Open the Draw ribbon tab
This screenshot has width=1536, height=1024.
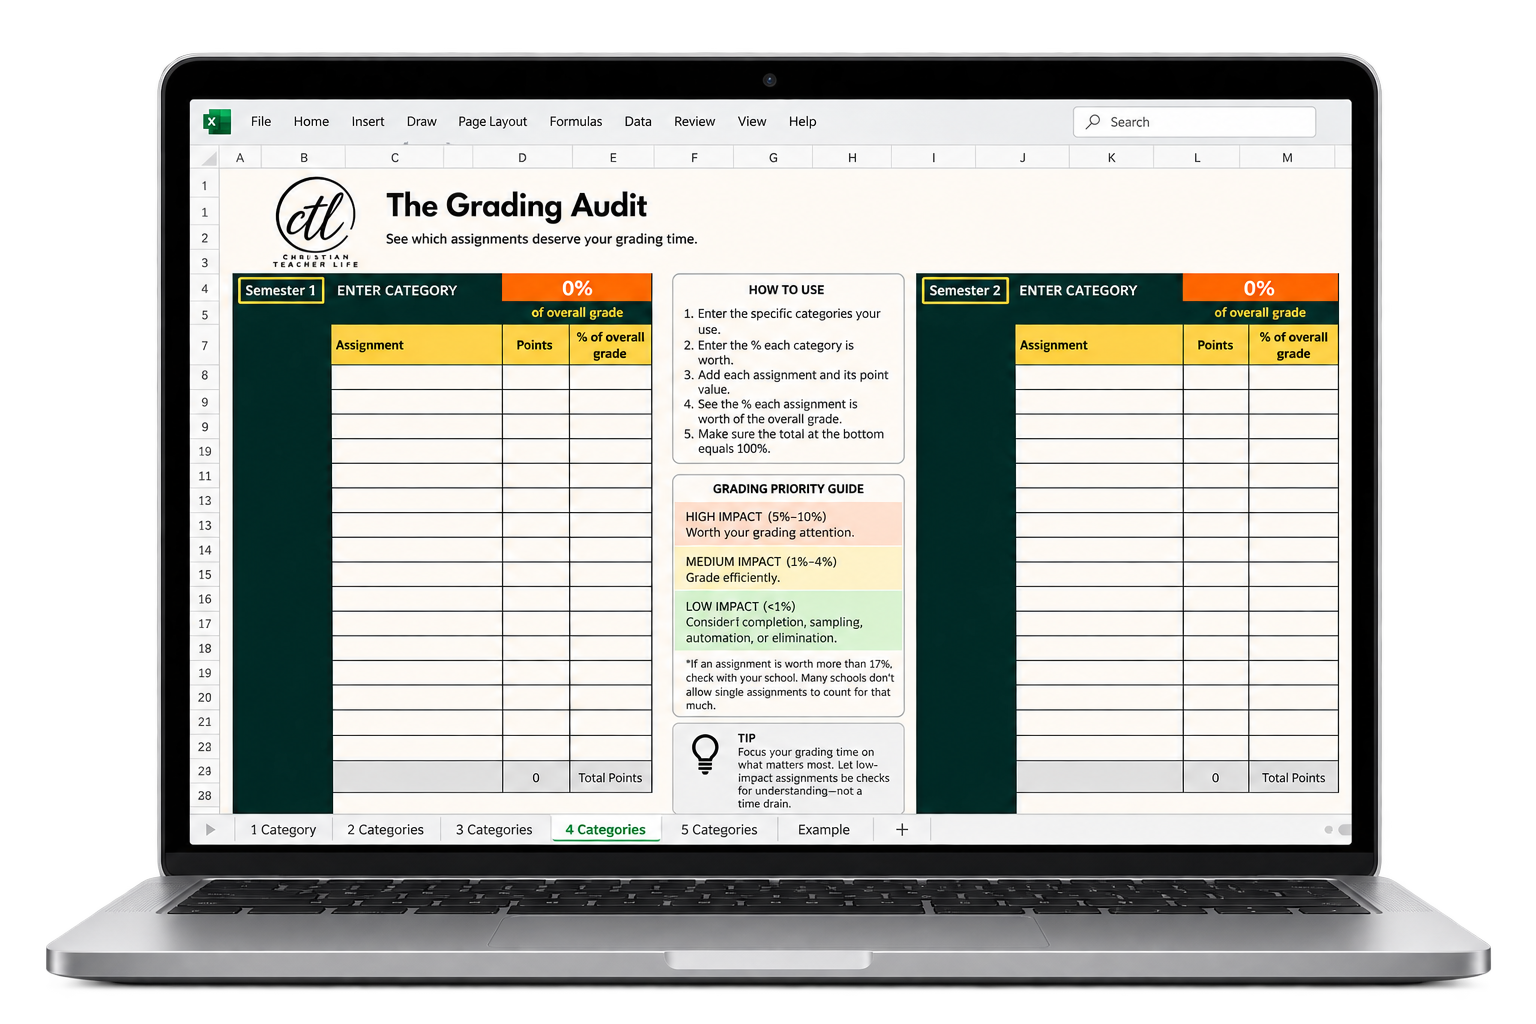421,122
